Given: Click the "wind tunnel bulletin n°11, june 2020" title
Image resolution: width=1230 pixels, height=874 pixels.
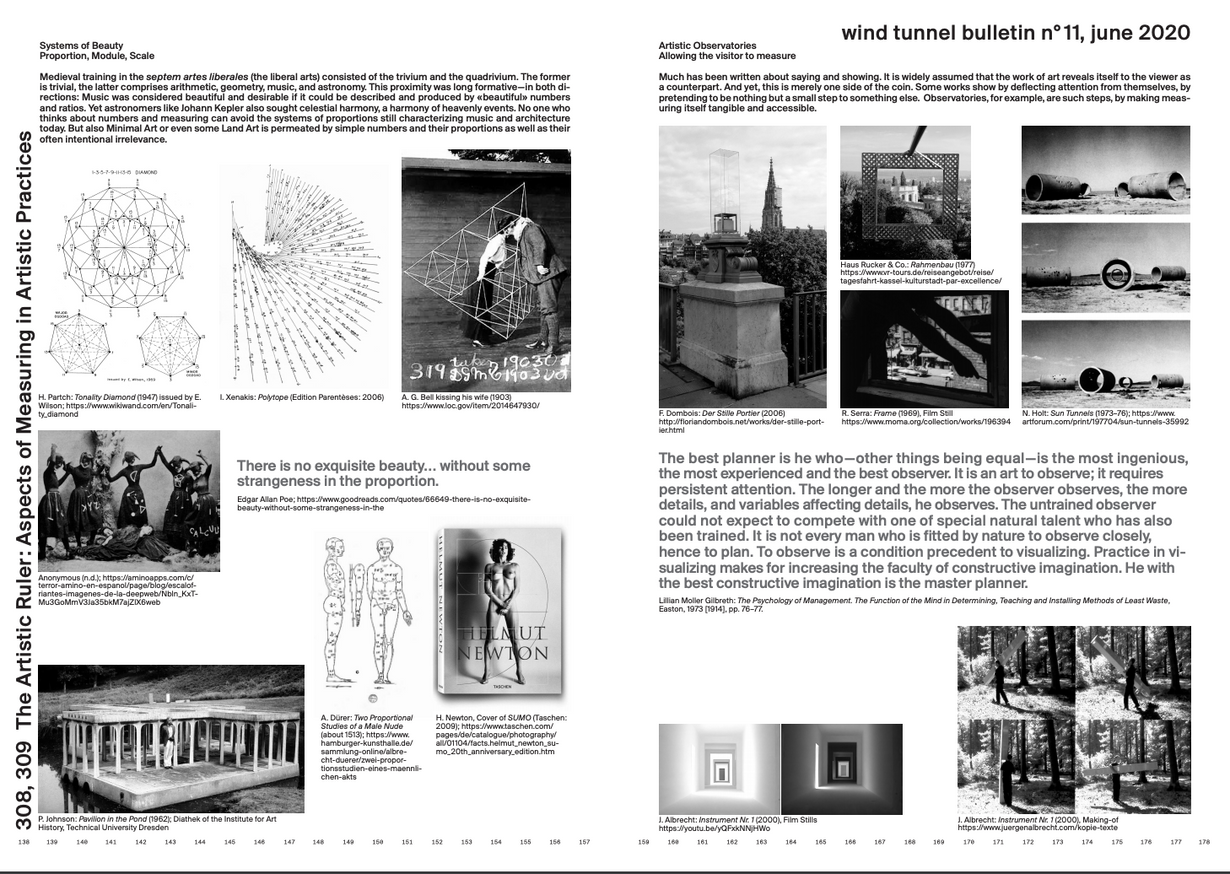Looking at the screenshot, I should pos(1016,33).
